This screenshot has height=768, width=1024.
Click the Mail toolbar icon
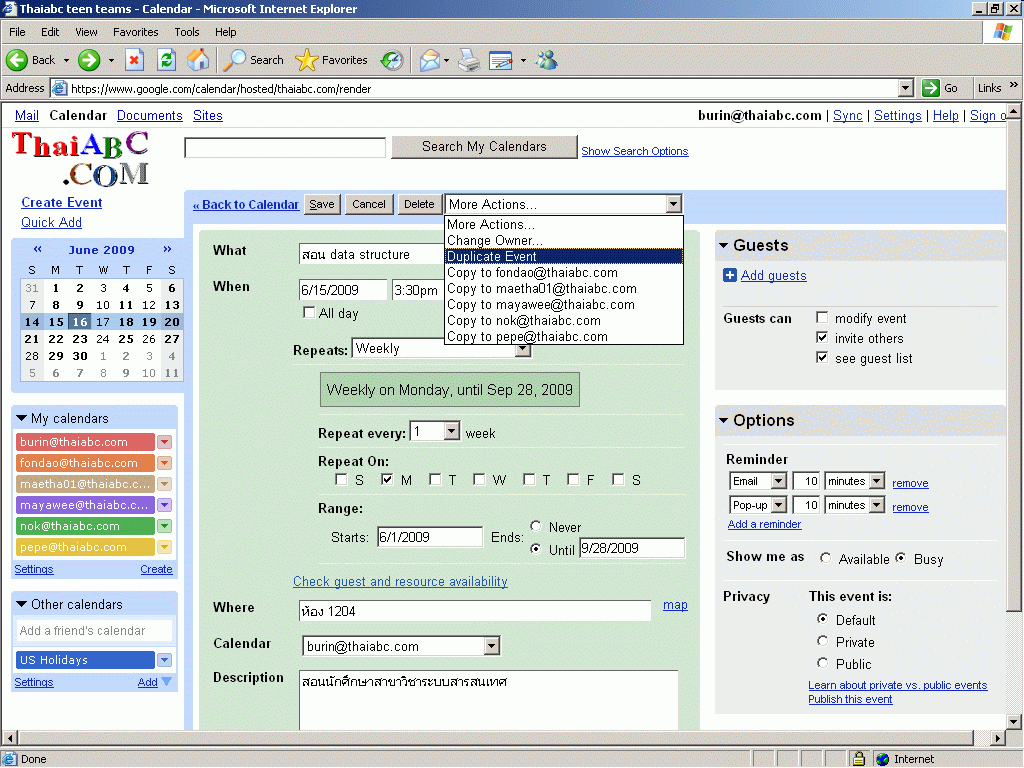tap(429, 60)
